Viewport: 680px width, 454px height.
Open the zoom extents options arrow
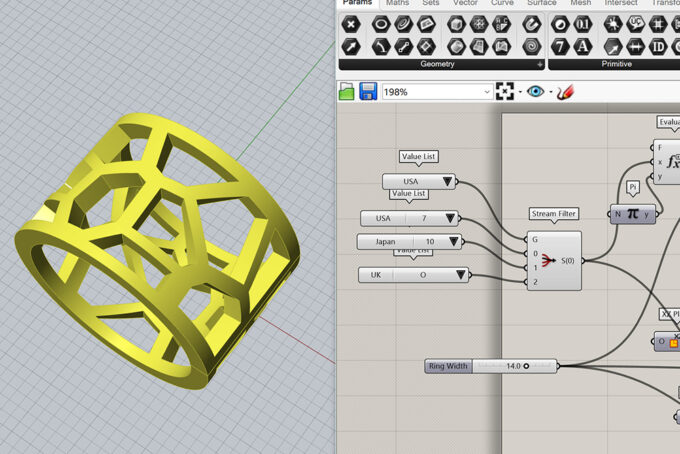[520, 92]
